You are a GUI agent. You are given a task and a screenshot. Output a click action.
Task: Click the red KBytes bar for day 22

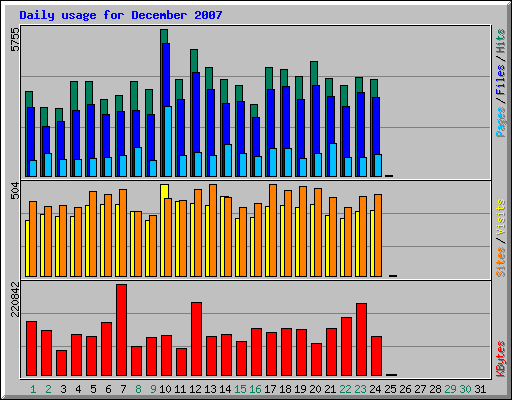(346, 346)
